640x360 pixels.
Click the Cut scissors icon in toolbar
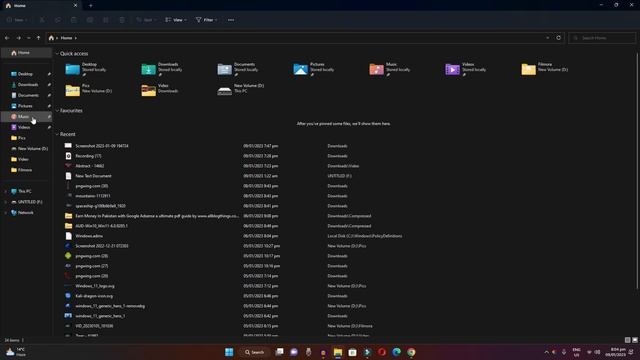(x=42, y=20)
